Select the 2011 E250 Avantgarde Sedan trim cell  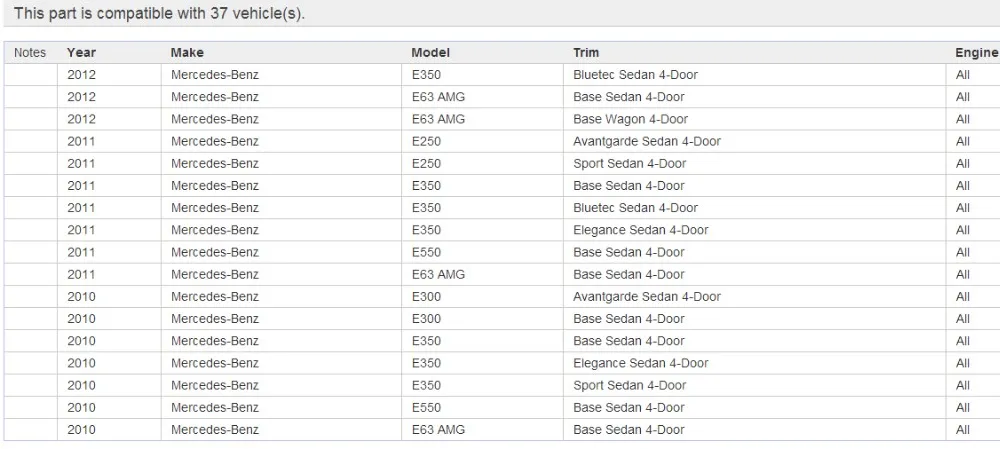click(x=646, y=141)
